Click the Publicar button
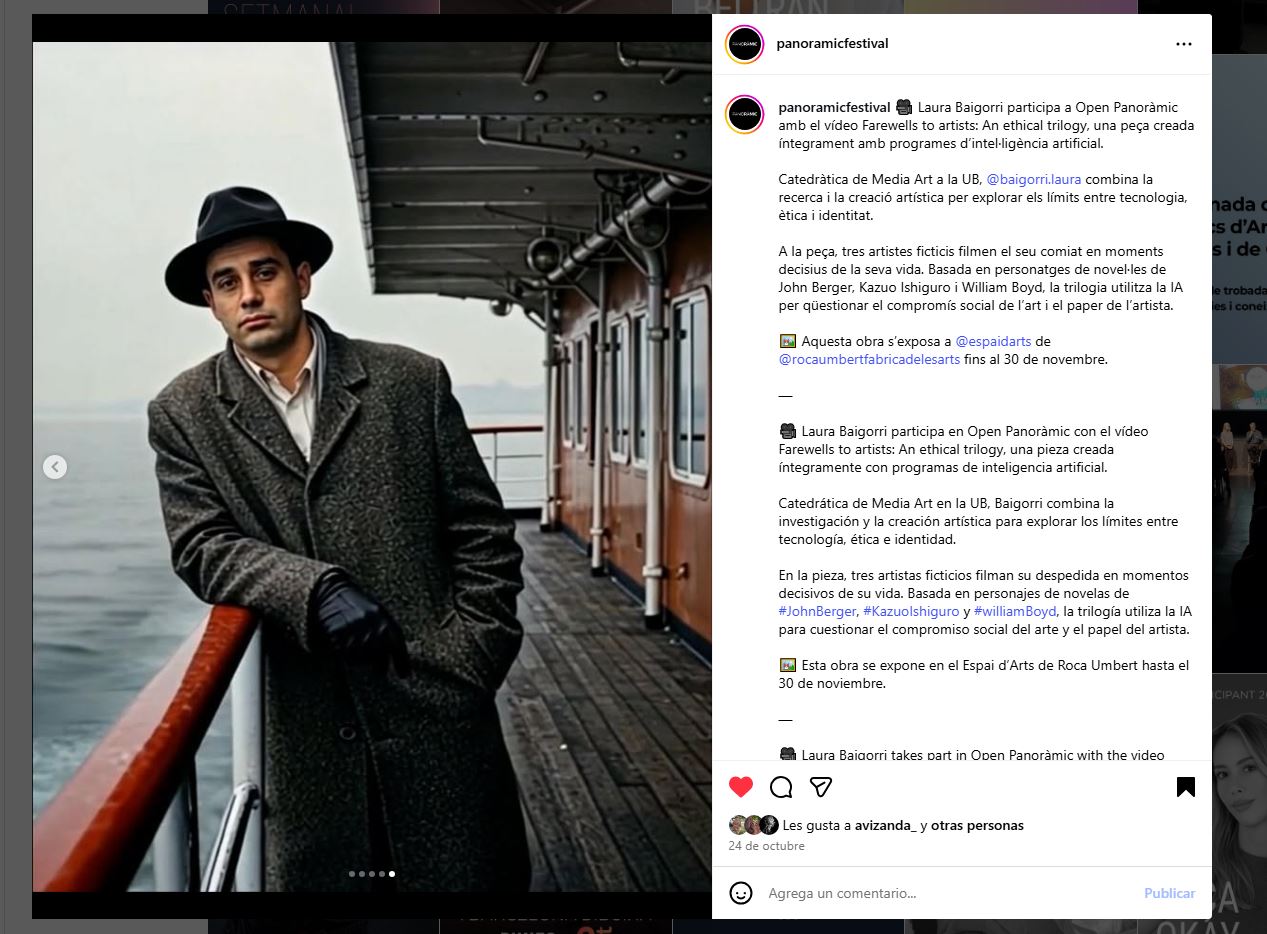Screen dimensions: 1267x934 pos(1169,893)
